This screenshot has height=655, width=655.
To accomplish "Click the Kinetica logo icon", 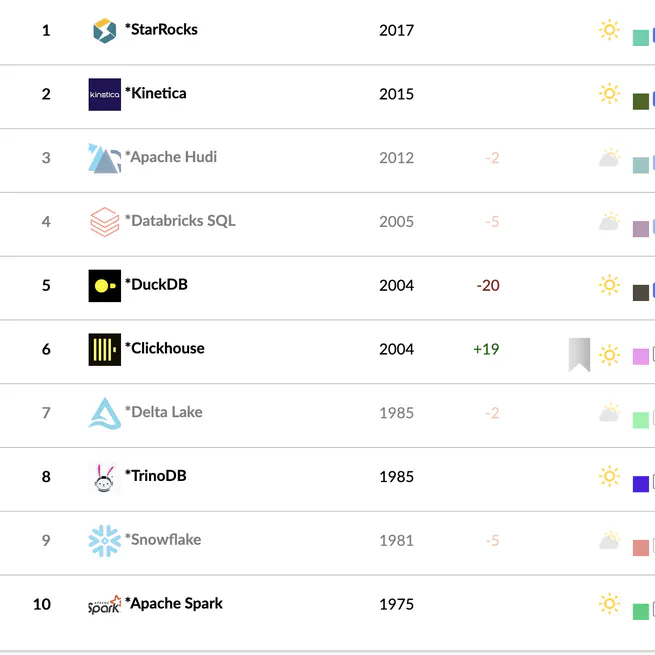I will 104,94.
